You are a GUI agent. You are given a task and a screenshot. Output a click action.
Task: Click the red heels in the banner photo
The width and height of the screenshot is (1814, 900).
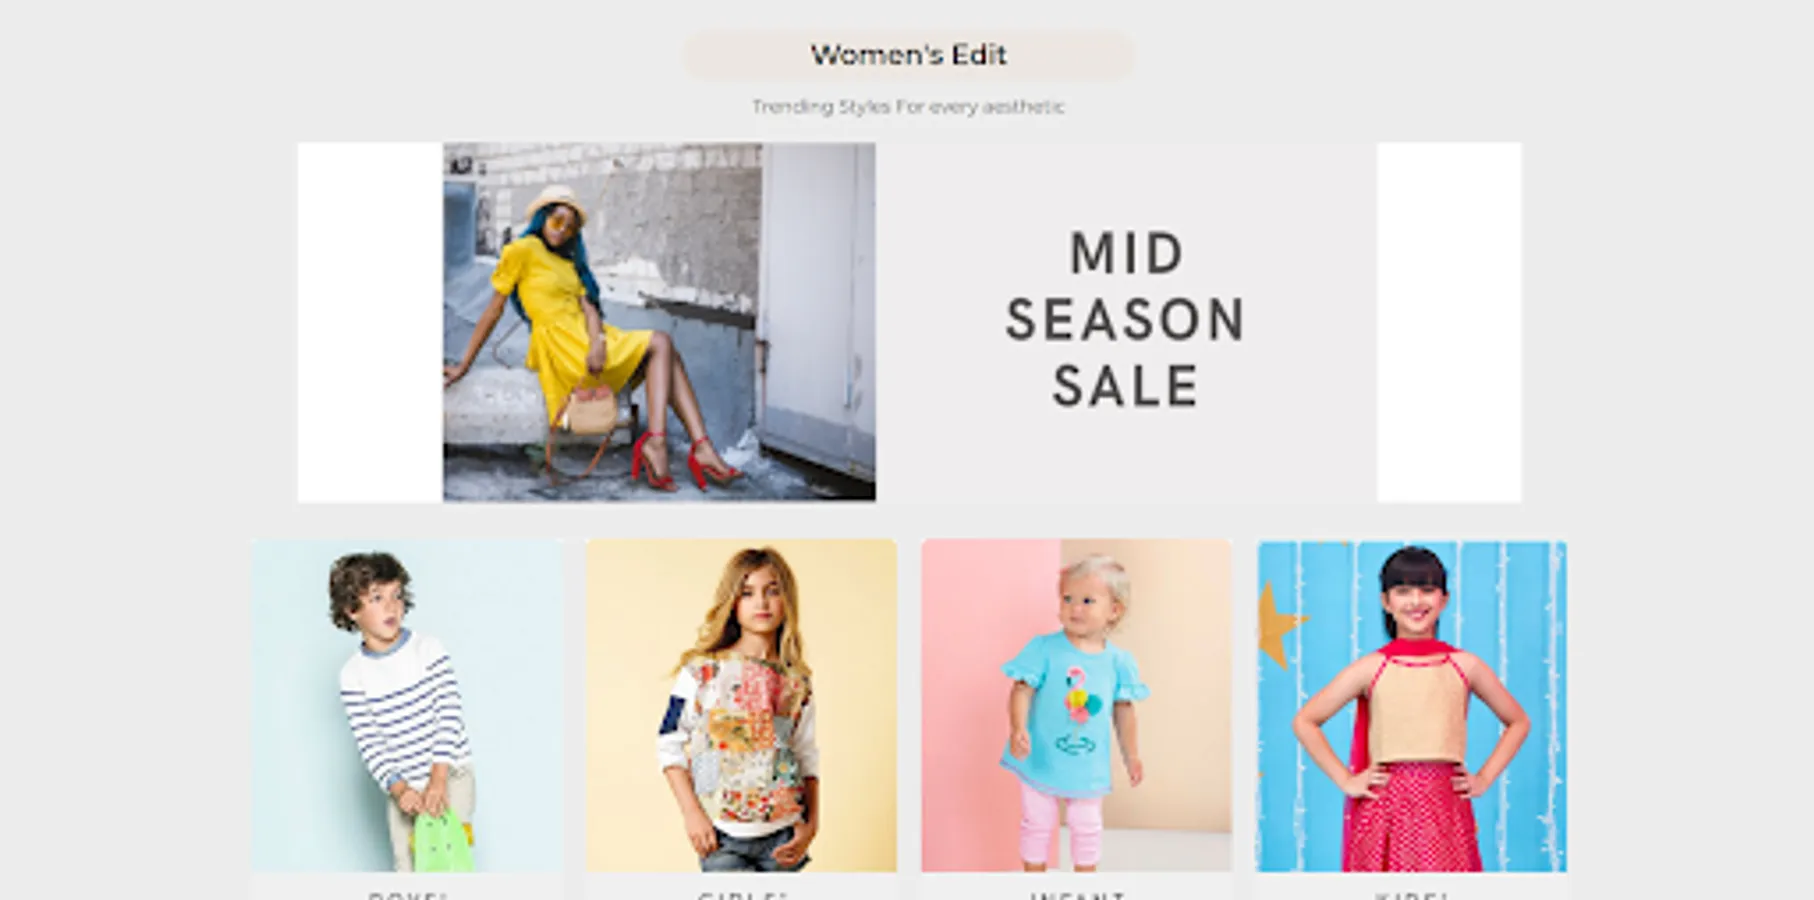coord(685,461)
